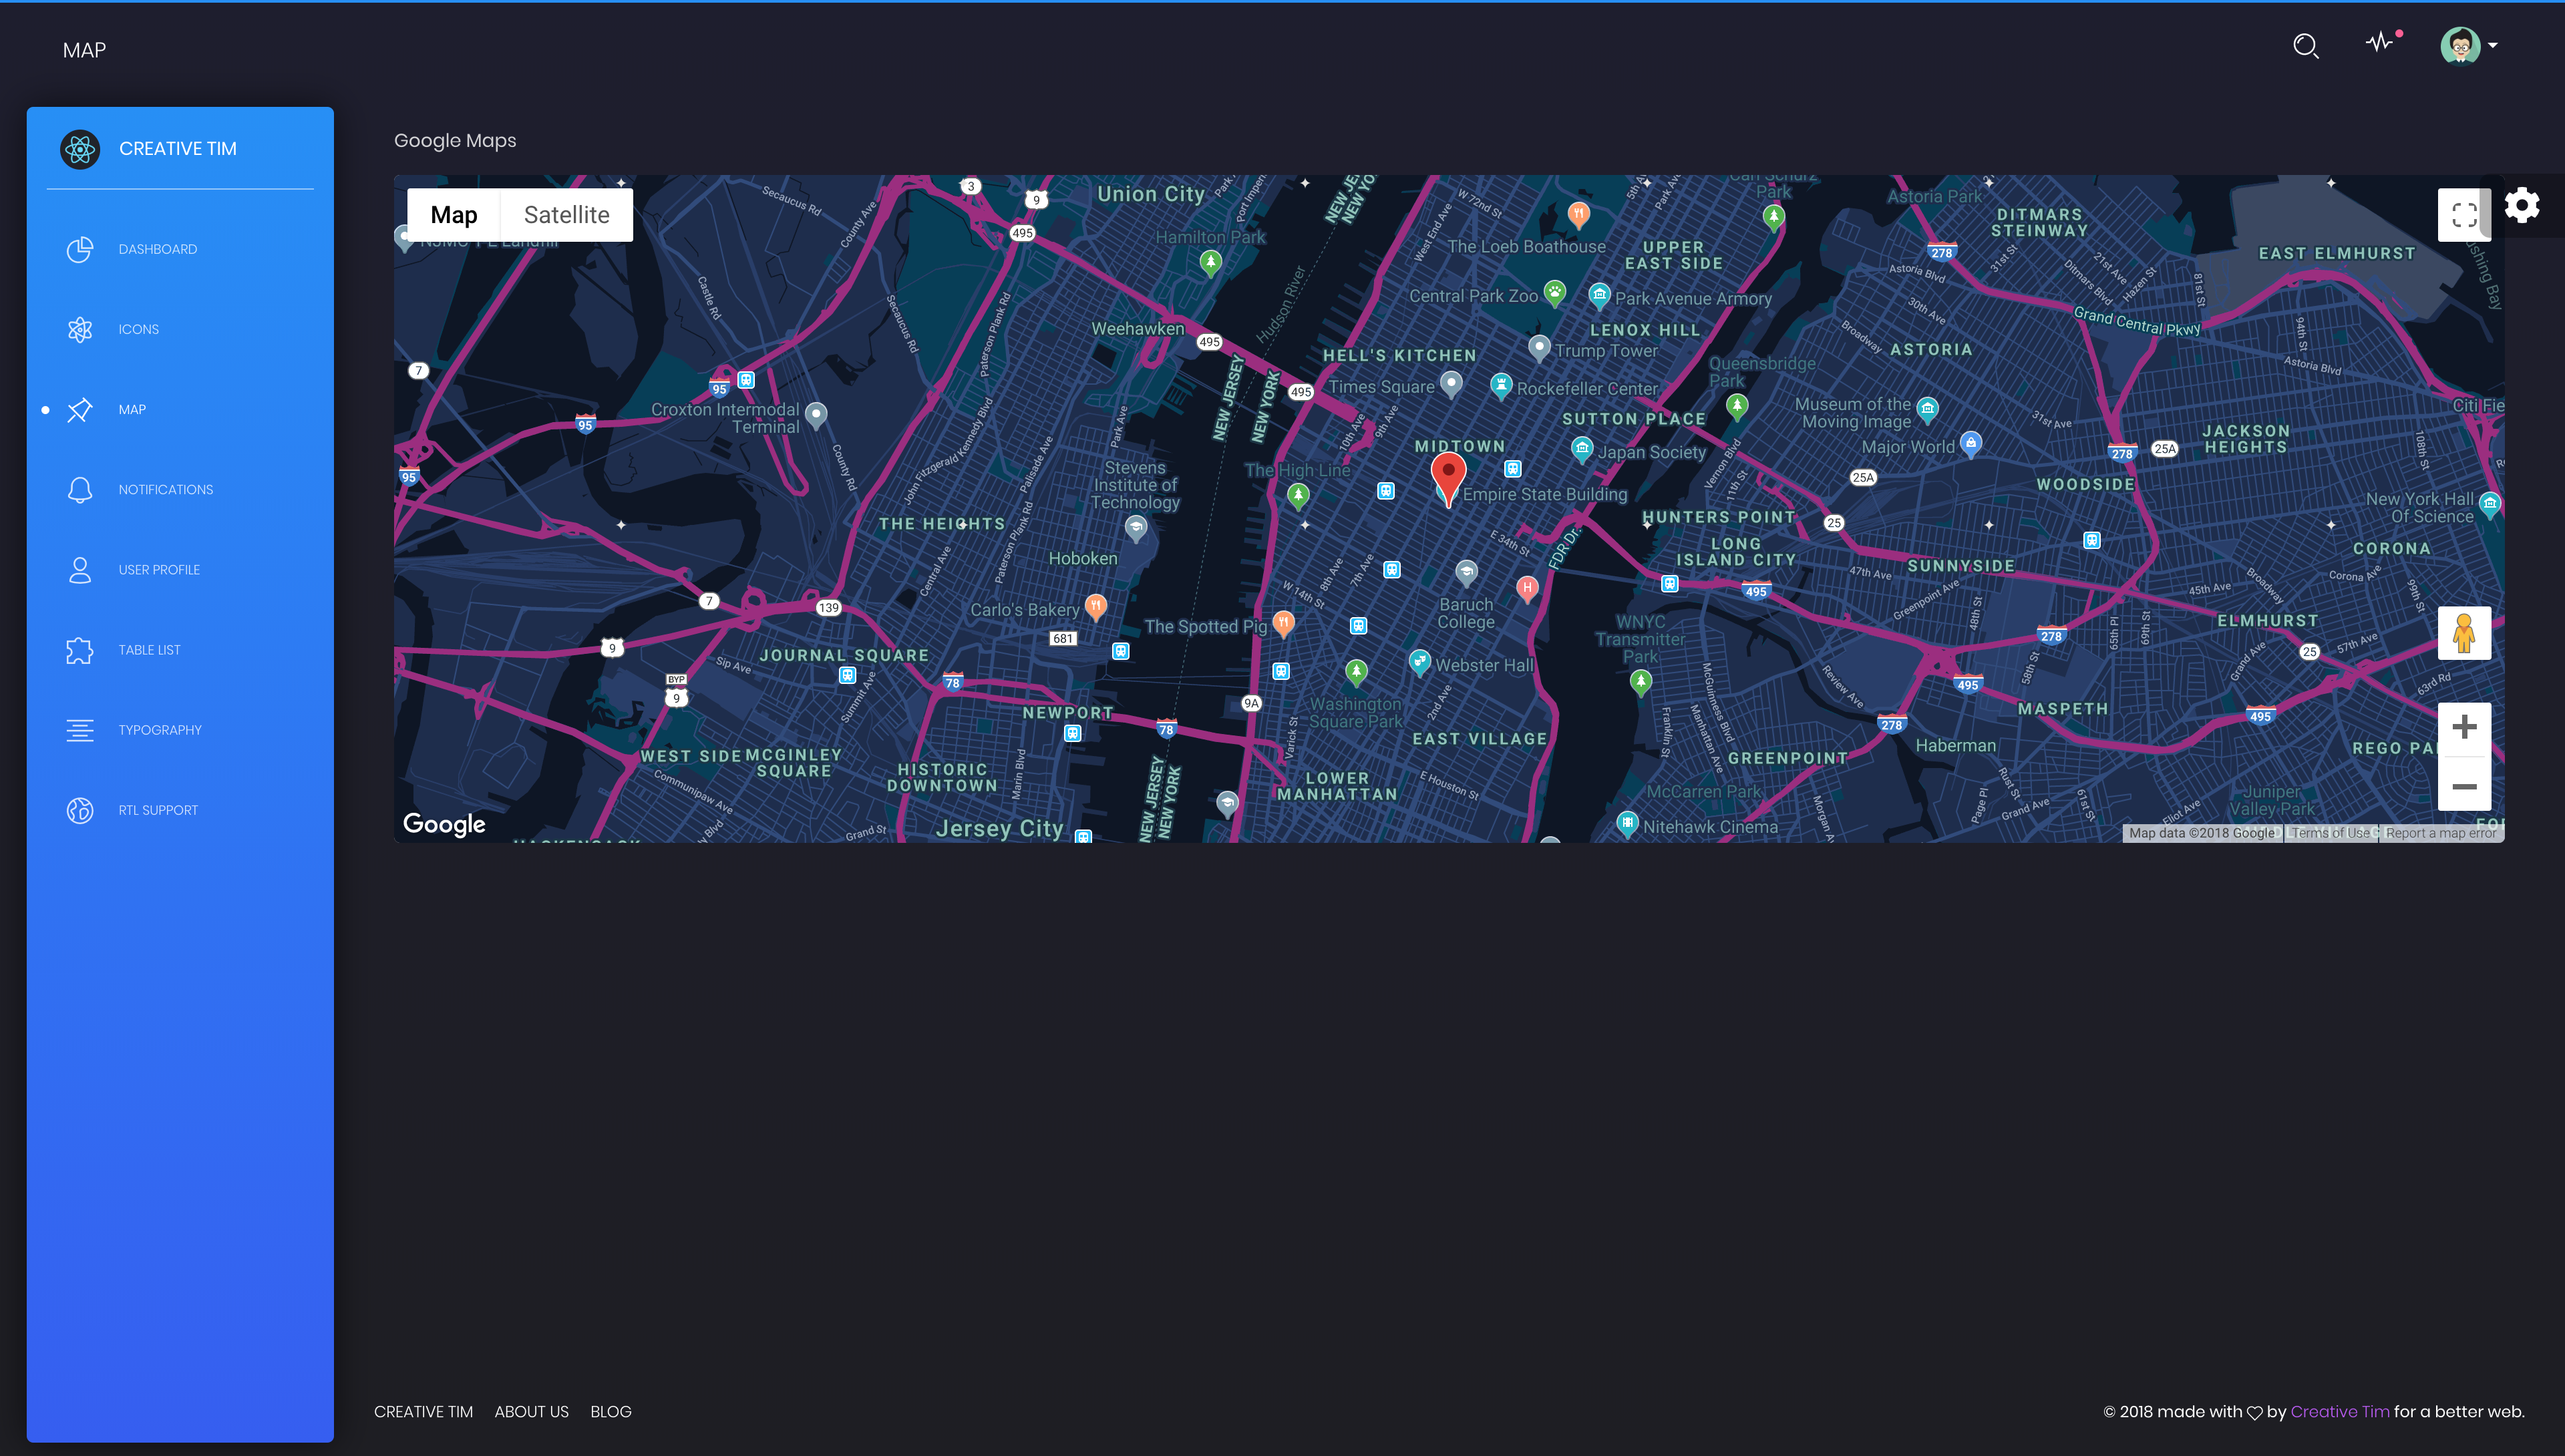Zoom out with the minus button

[2463, 787]
